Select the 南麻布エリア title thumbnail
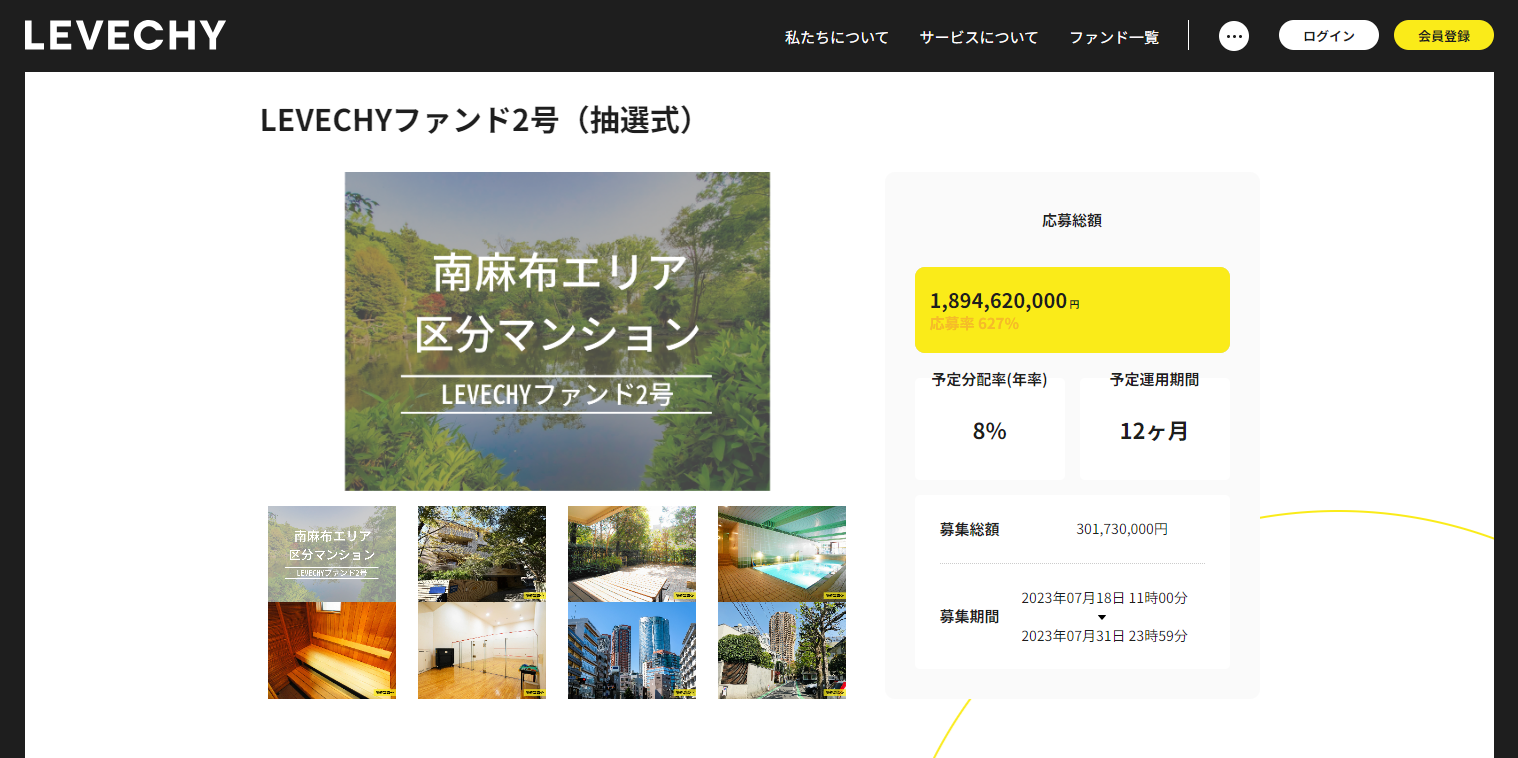The image size is (1518, 758). 332,554
